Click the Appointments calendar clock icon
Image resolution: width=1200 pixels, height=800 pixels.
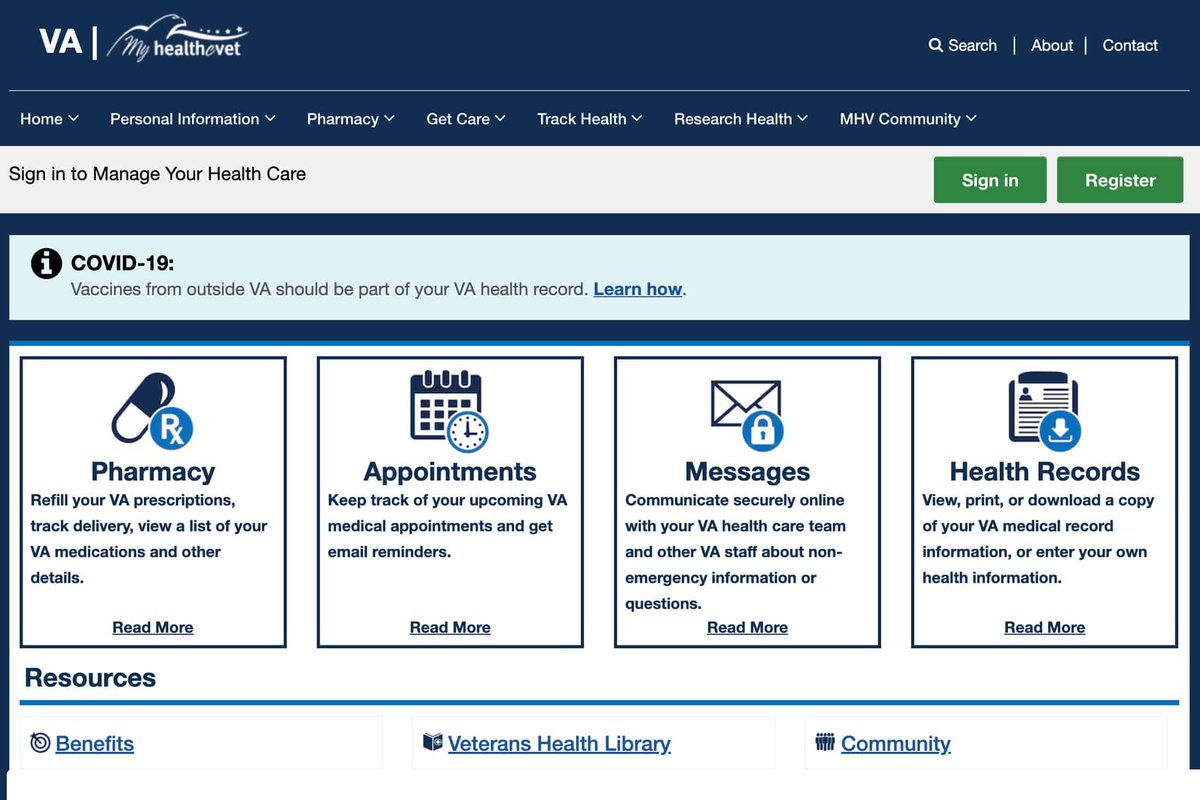449,410
